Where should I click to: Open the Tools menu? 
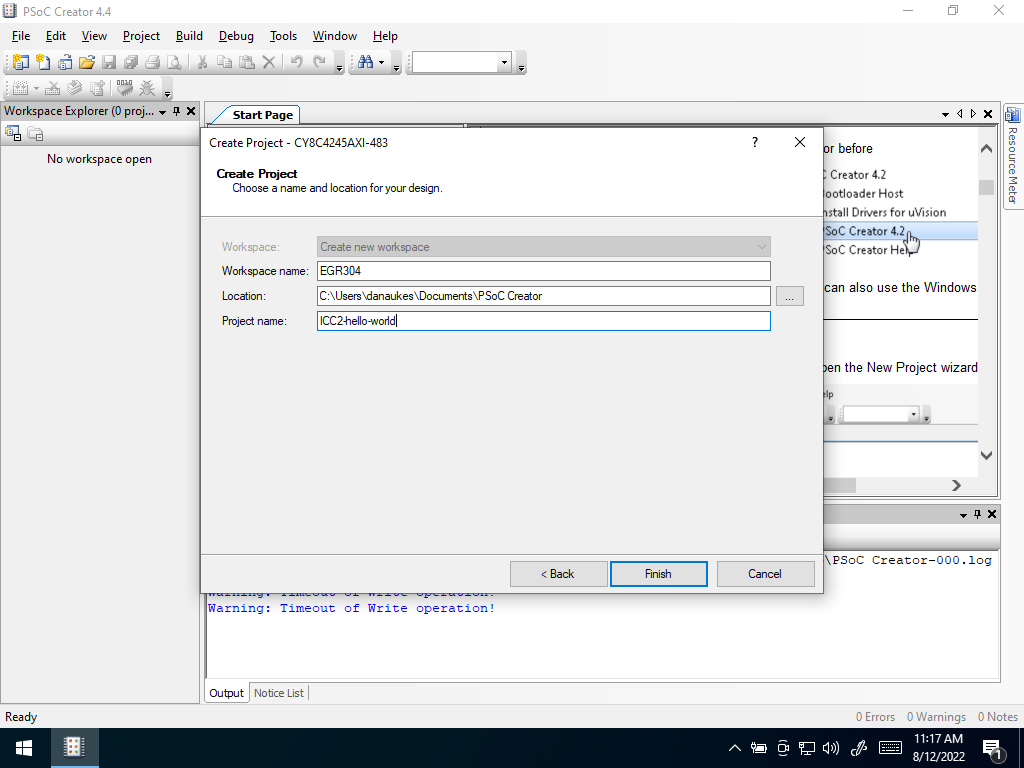[283, 36]
